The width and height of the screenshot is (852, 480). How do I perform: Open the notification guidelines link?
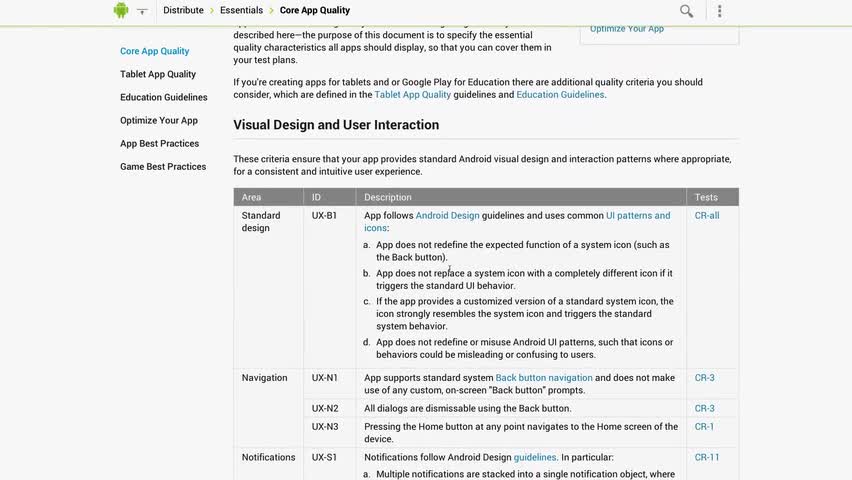point(535,458)
